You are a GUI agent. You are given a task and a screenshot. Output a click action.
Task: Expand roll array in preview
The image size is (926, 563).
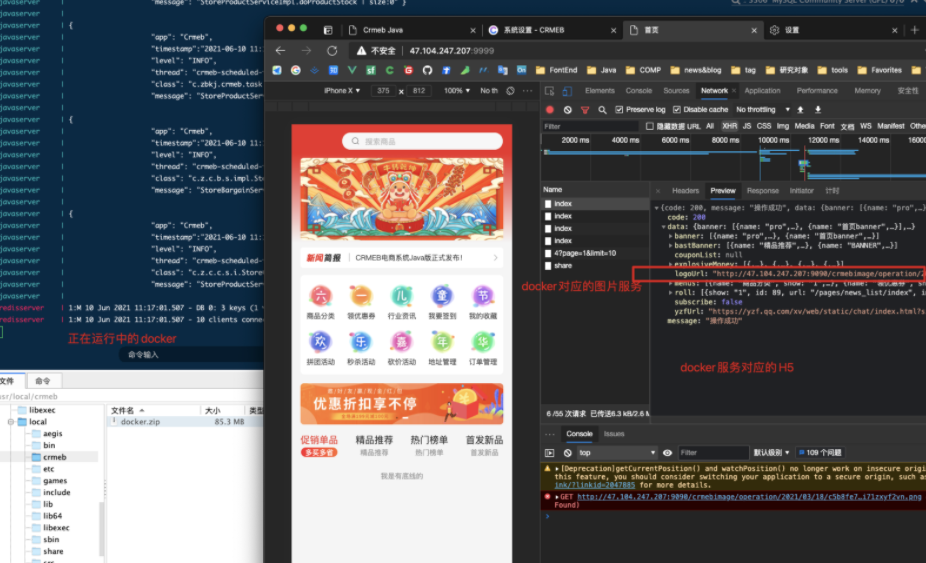tap(671, 292)
